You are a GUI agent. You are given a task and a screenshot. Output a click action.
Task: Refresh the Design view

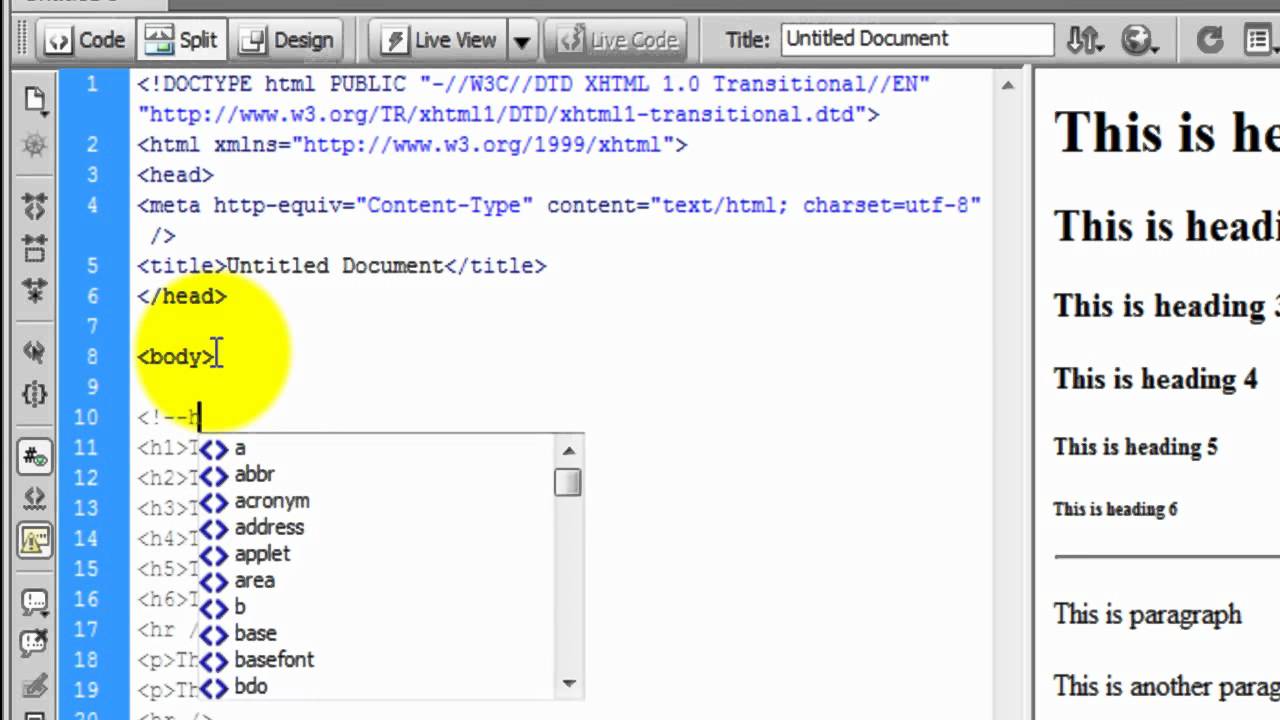[1209, 40]
